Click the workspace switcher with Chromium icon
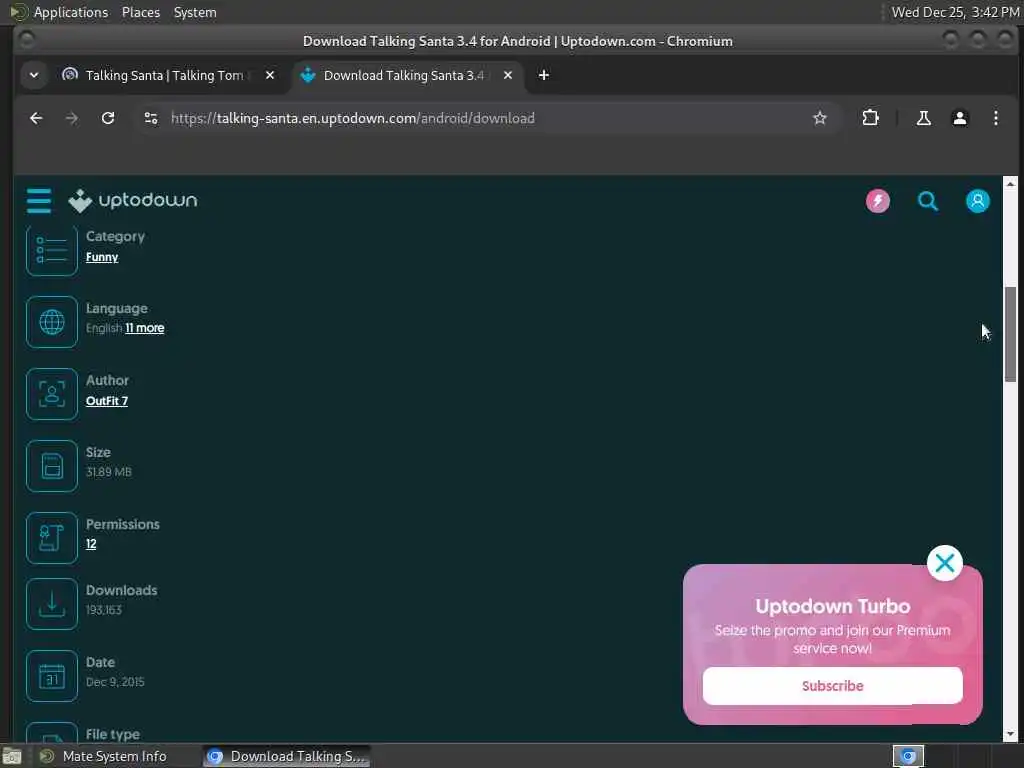Screen dimensions: 1024x768 pyautogui.click(x=908, y=756)
